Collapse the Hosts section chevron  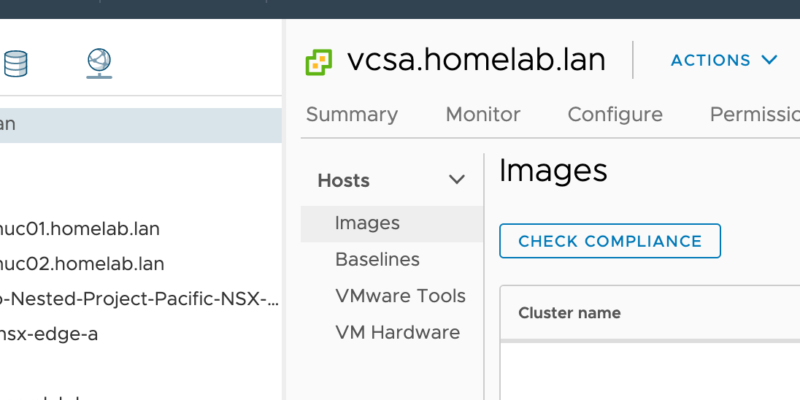457,180
